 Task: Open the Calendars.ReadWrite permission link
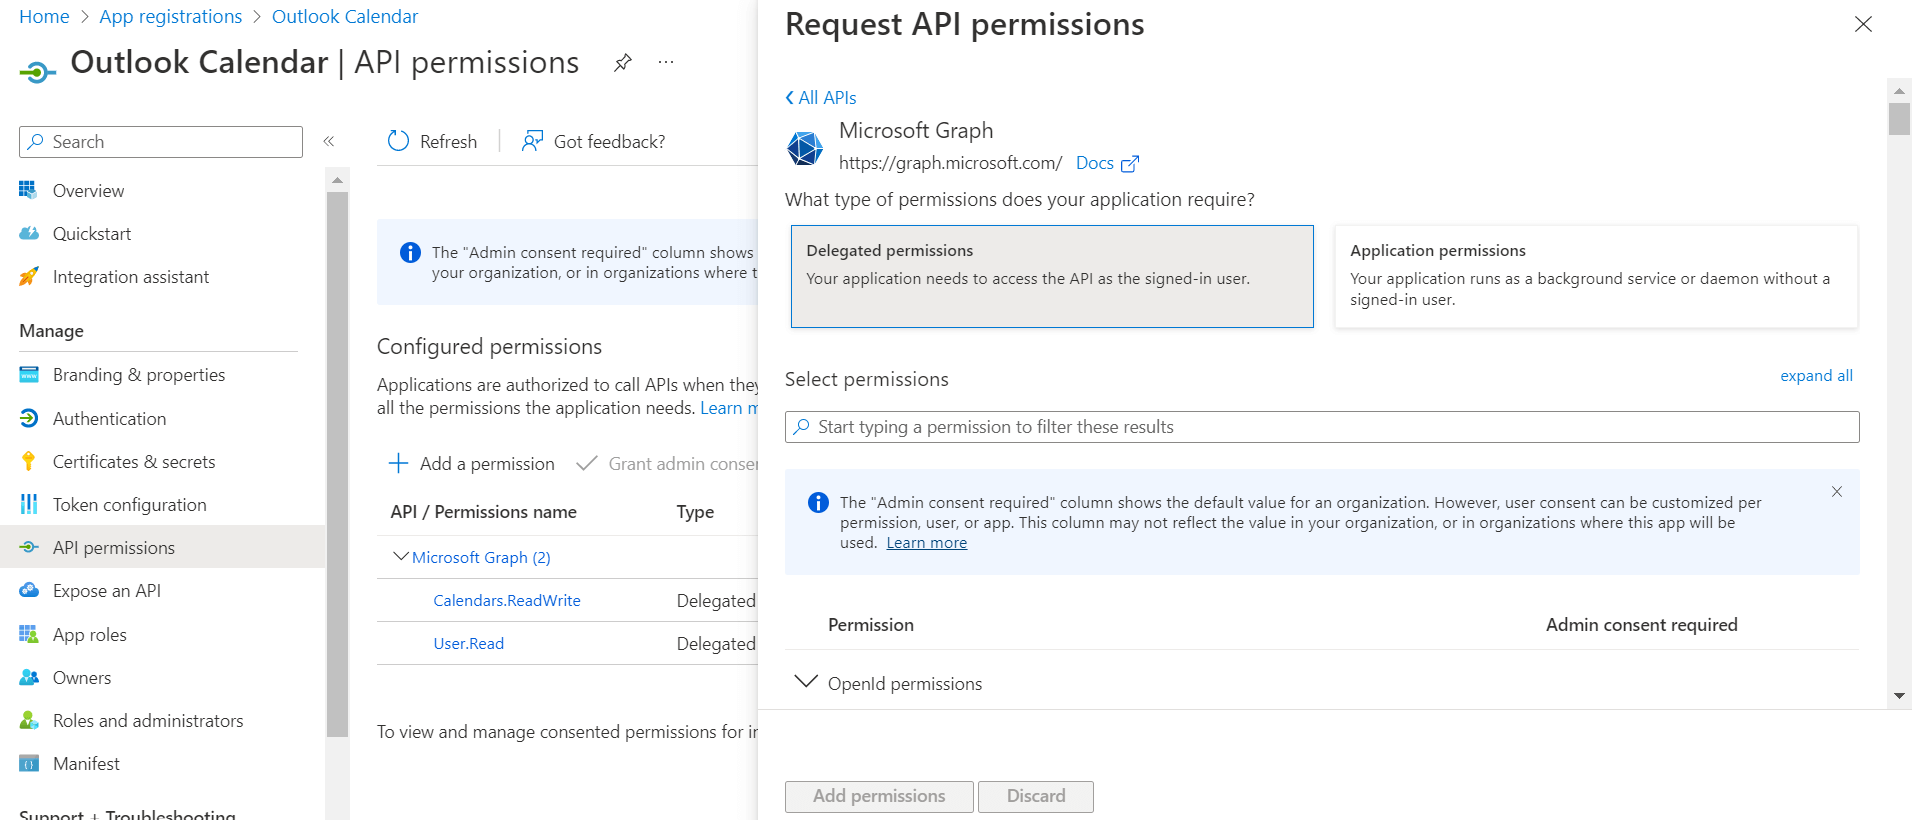click(506, 601)
